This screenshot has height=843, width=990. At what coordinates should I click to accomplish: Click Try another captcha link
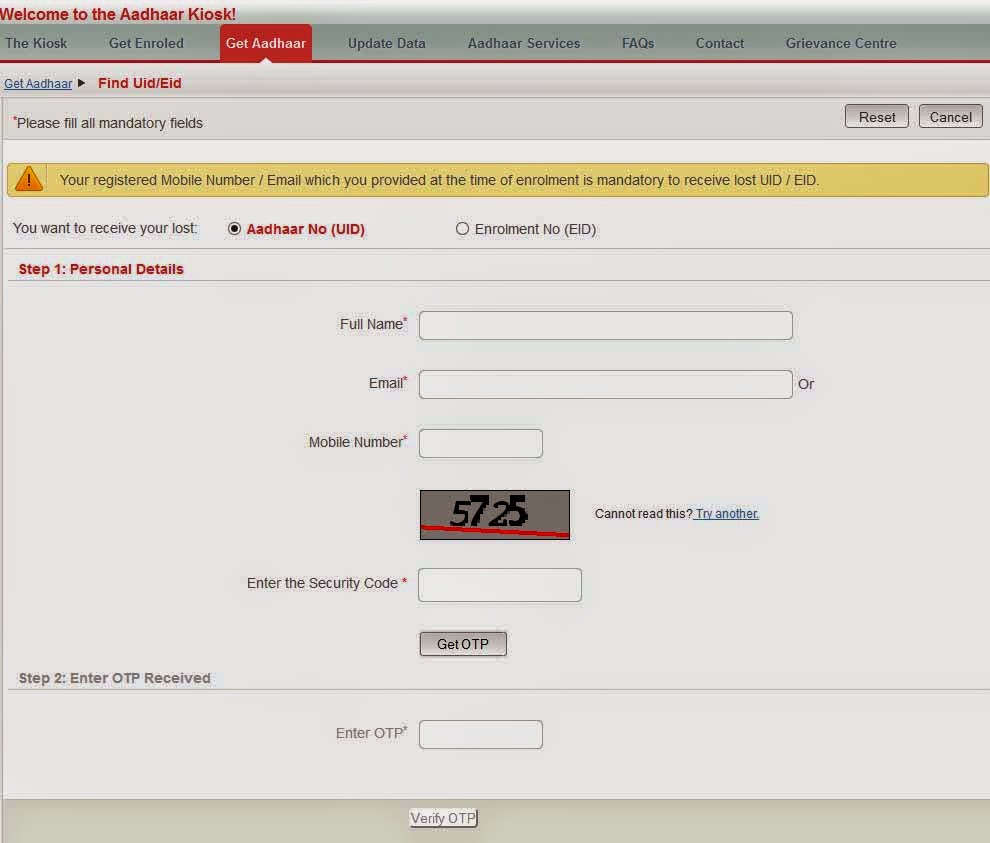tap(727, 513)
